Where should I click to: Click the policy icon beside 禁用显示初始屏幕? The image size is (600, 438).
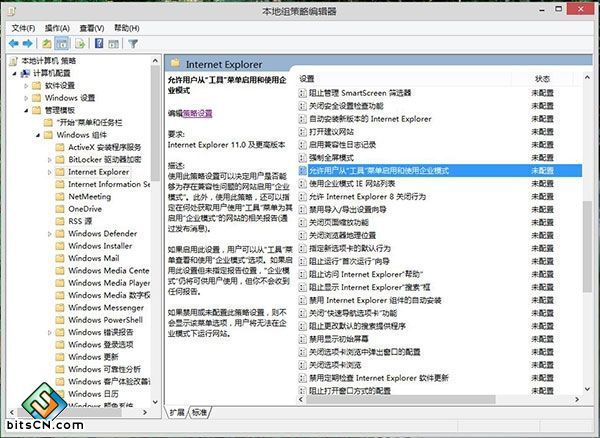tap(302, 339)
